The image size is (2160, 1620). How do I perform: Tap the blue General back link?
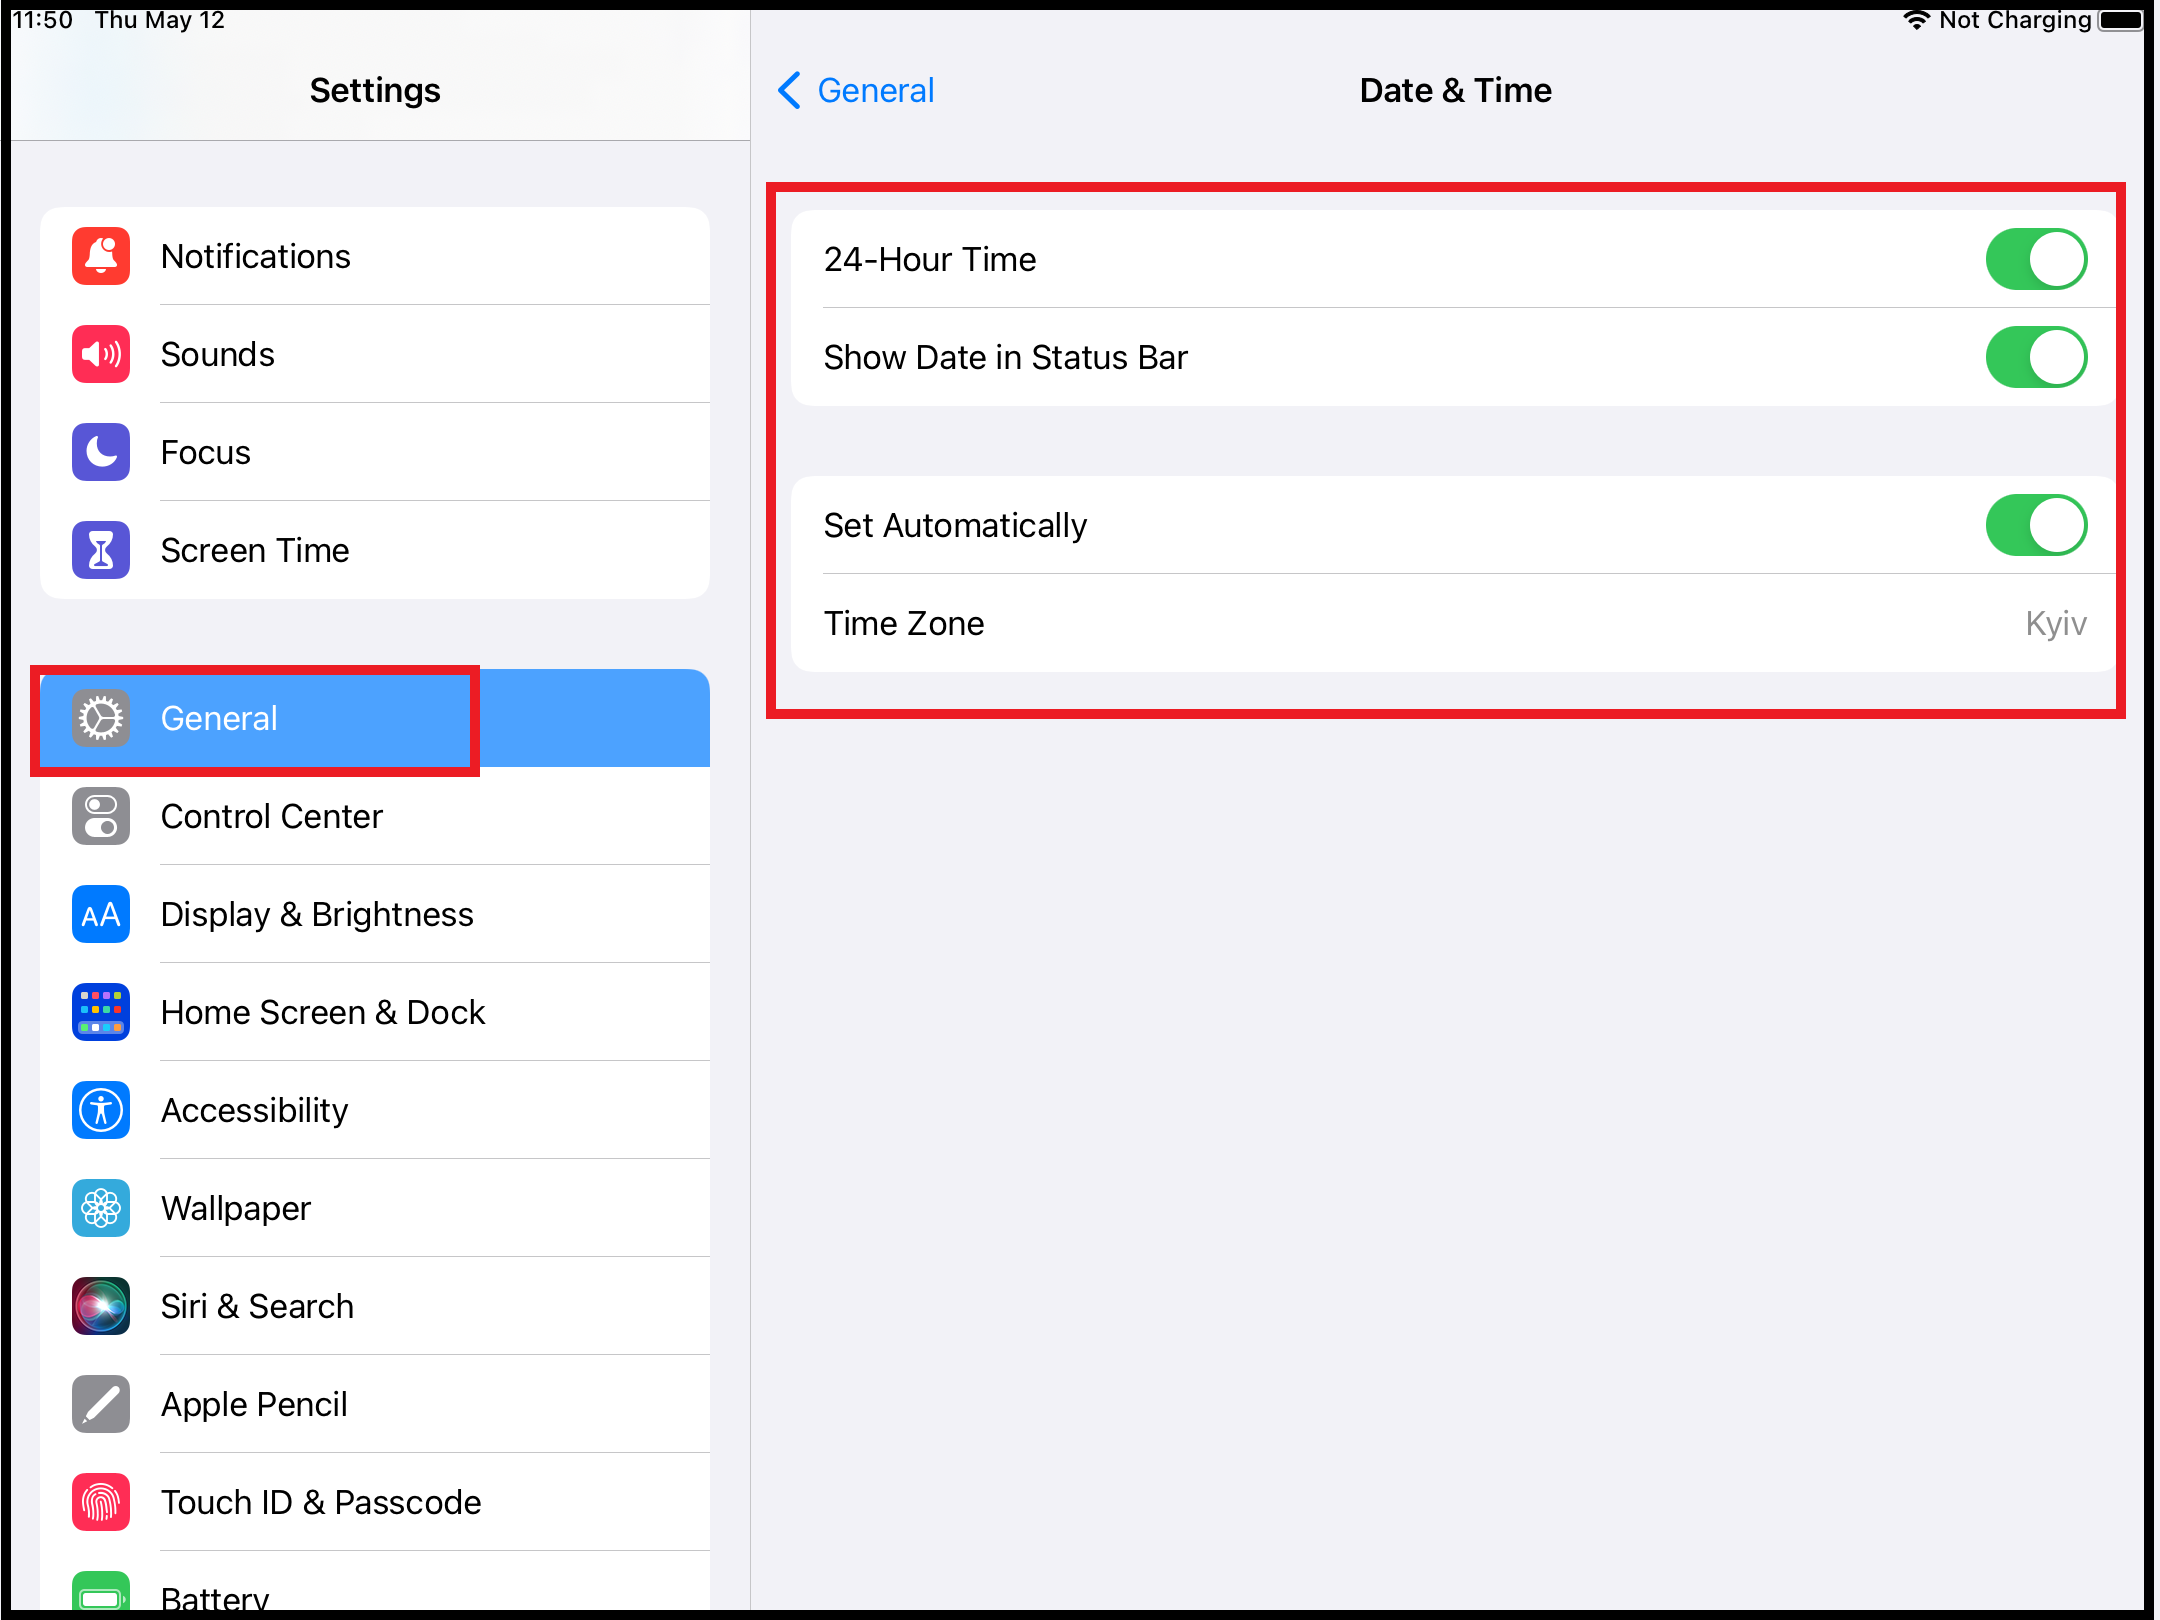coord(875,90)
